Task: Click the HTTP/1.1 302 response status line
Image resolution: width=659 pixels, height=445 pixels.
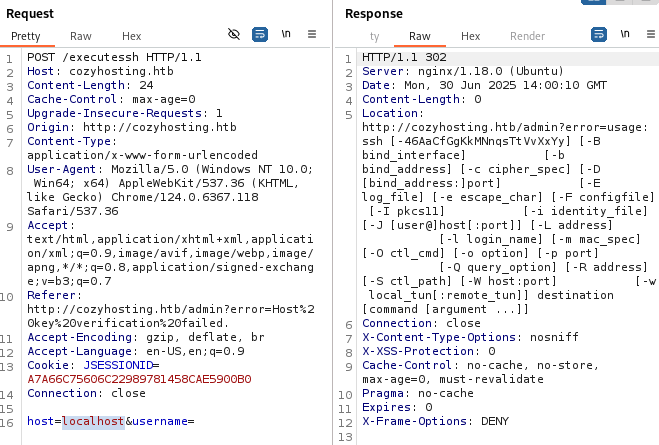Action: pos(404,57)
